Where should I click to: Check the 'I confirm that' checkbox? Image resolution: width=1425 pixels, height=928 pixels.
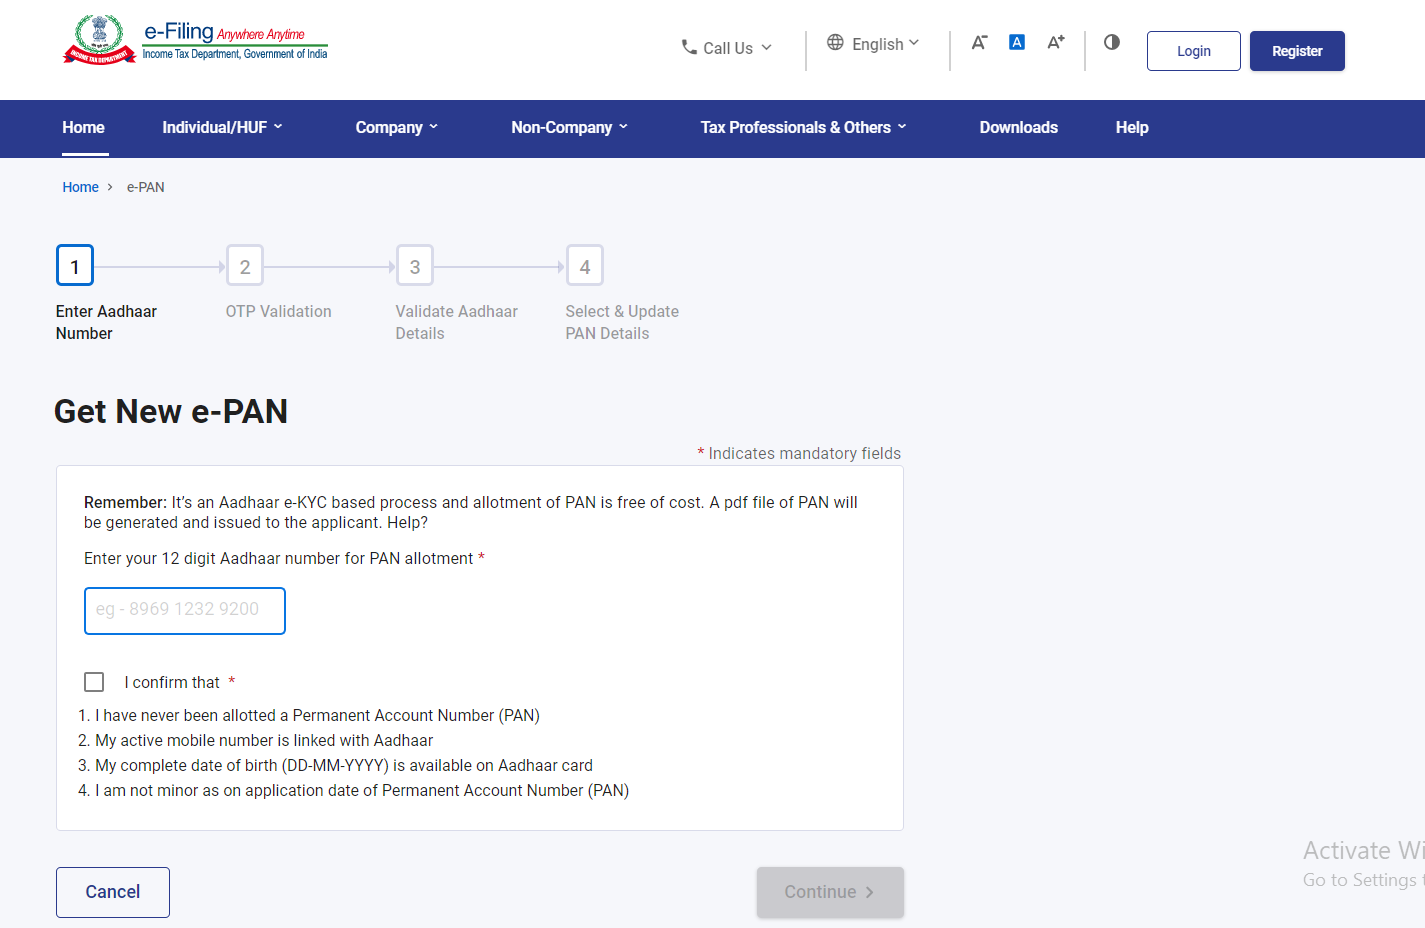click(94, 682)
